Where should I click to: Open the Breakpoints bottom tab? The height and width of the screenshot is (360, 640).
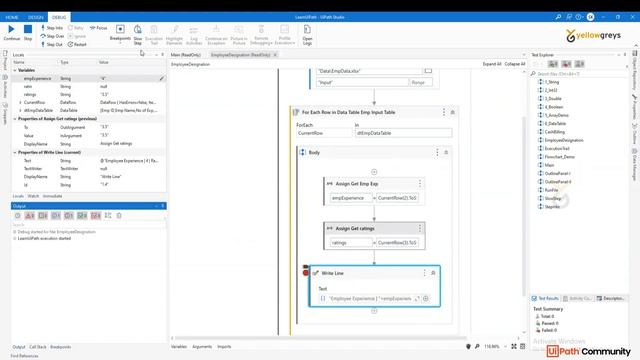[x=60, y=347]
